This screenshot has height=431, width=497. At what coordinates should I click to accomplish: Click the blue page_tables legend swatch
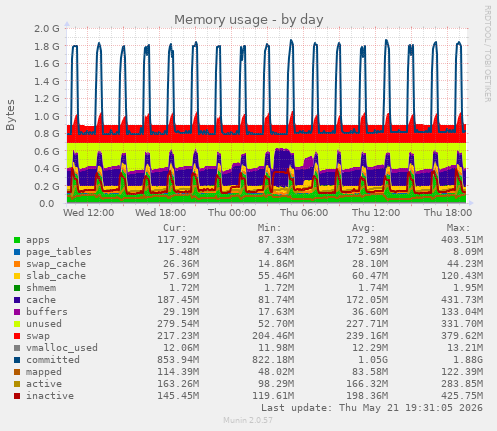[17, 252]
